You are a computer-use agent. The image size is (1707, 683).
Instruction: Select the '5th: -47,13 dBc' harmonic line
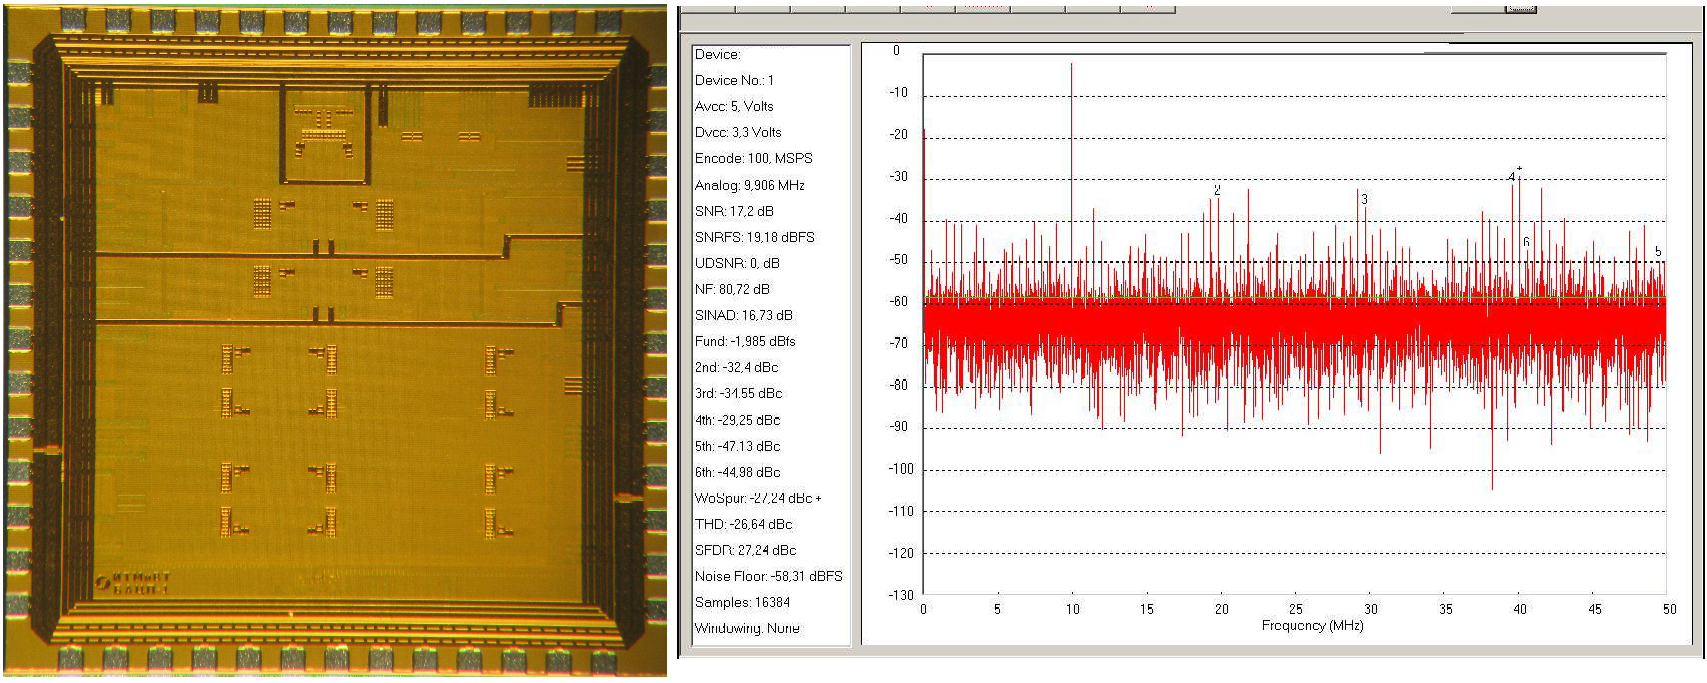pyautogui.click(x=737, y=446)
